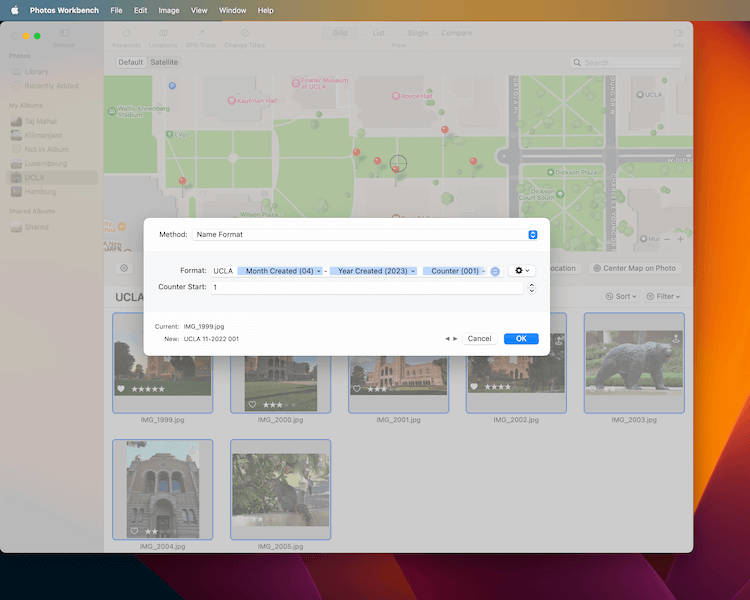Click Center Map on Photo button
The height and width of the screenshot is (600, 750).
pos(634,268)
